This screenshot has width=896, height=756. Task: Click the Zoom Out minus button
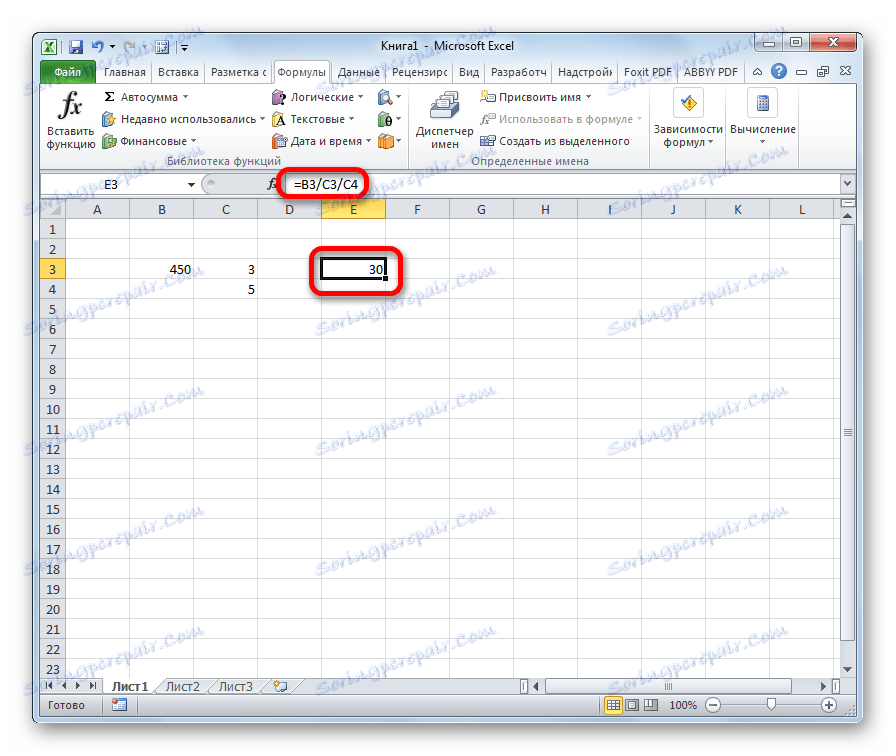click(713, 705)
